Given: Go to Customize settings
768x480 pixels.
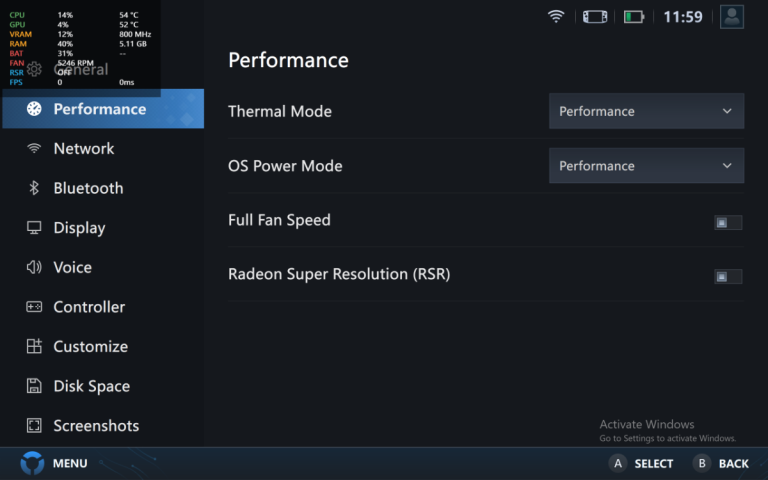Looking at the screenshot, I should [x=90, y=347].
